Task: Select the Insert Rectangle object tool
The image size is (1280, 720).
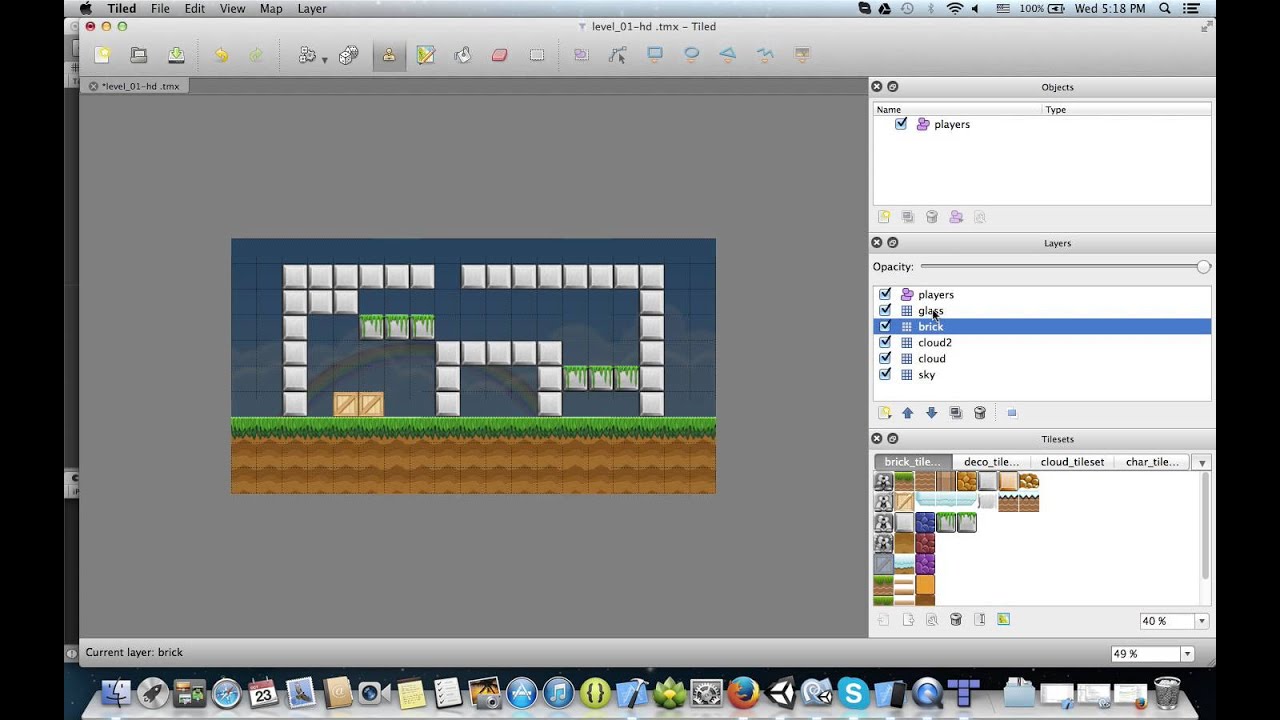Action: click(x=654, y=55)
